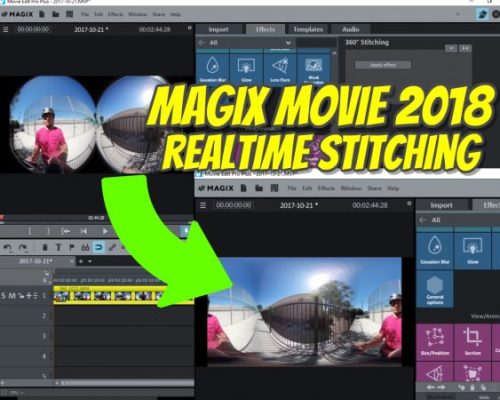Image resolution: width=500 pixels, height=400 pixels.
Task: Expand the All category dropdown in upper effects panel
Action: pyautogui.click(x=288, y=43)
